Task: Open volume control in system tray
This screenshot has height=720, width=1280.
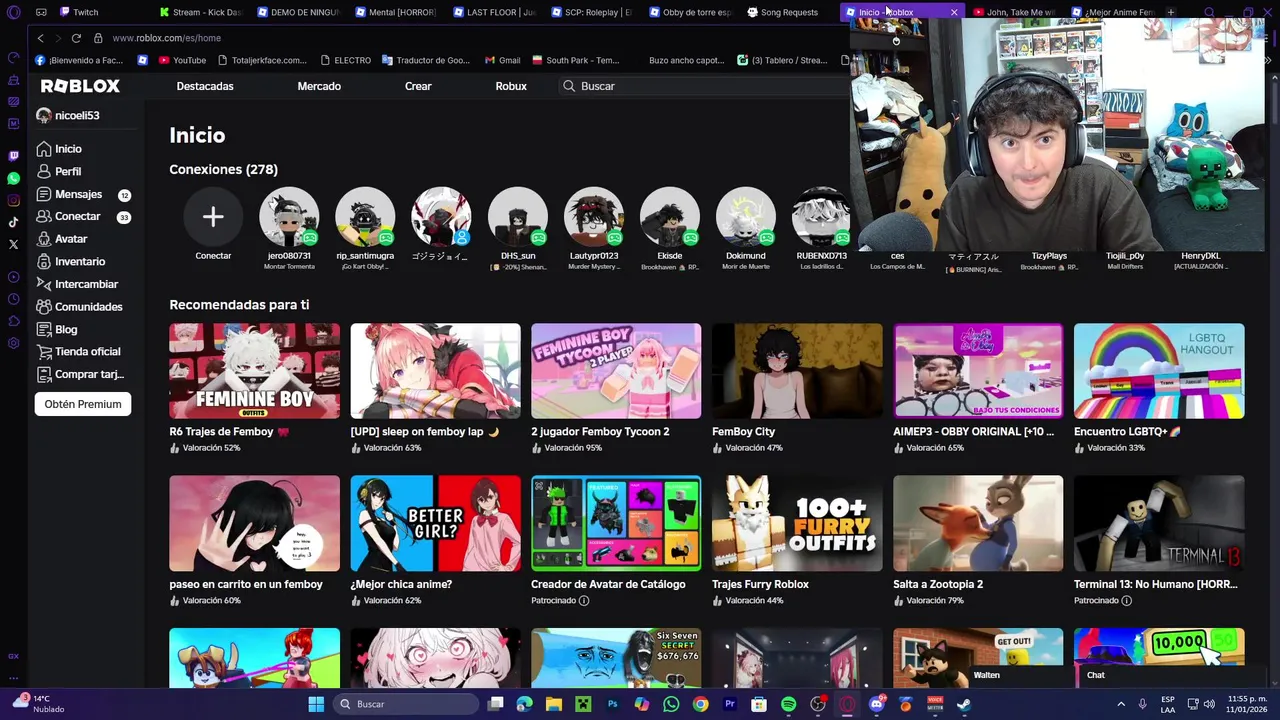Action: tap(1208, 704)
